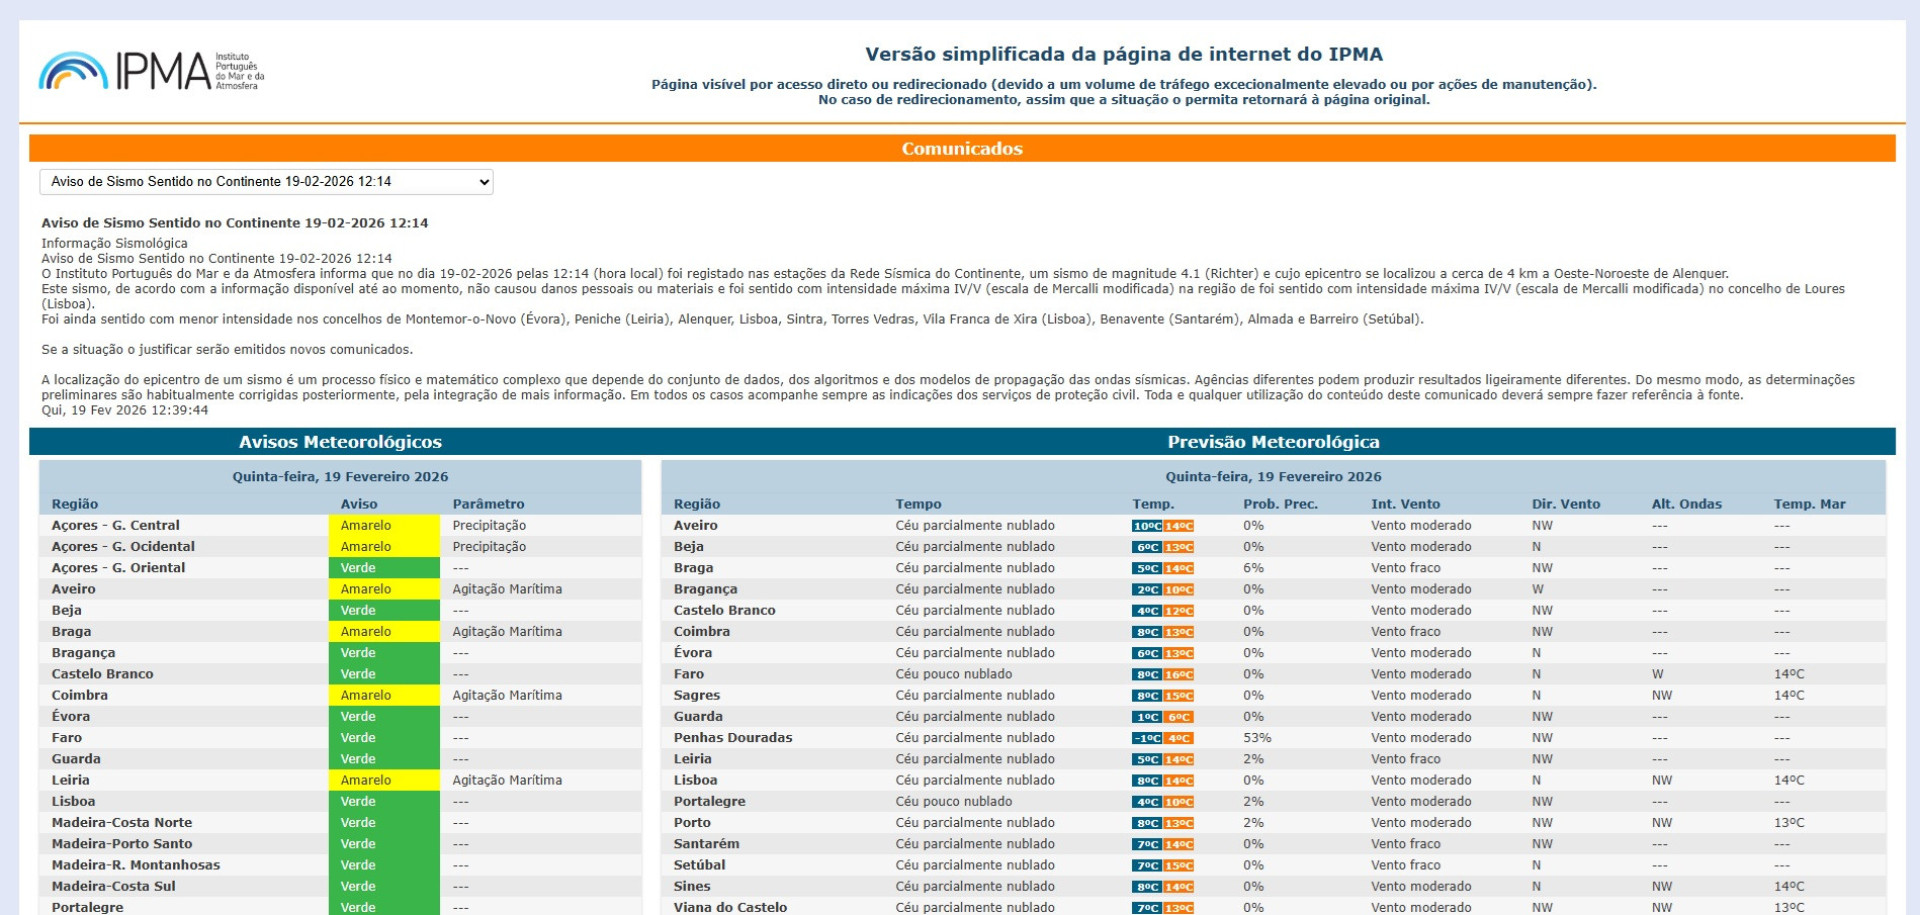Click Penhas Douradas' -1ºC minimum temperature badge
This screenshot has width=1920, height=915.
pyautogui.click(x=1147, y=738)
